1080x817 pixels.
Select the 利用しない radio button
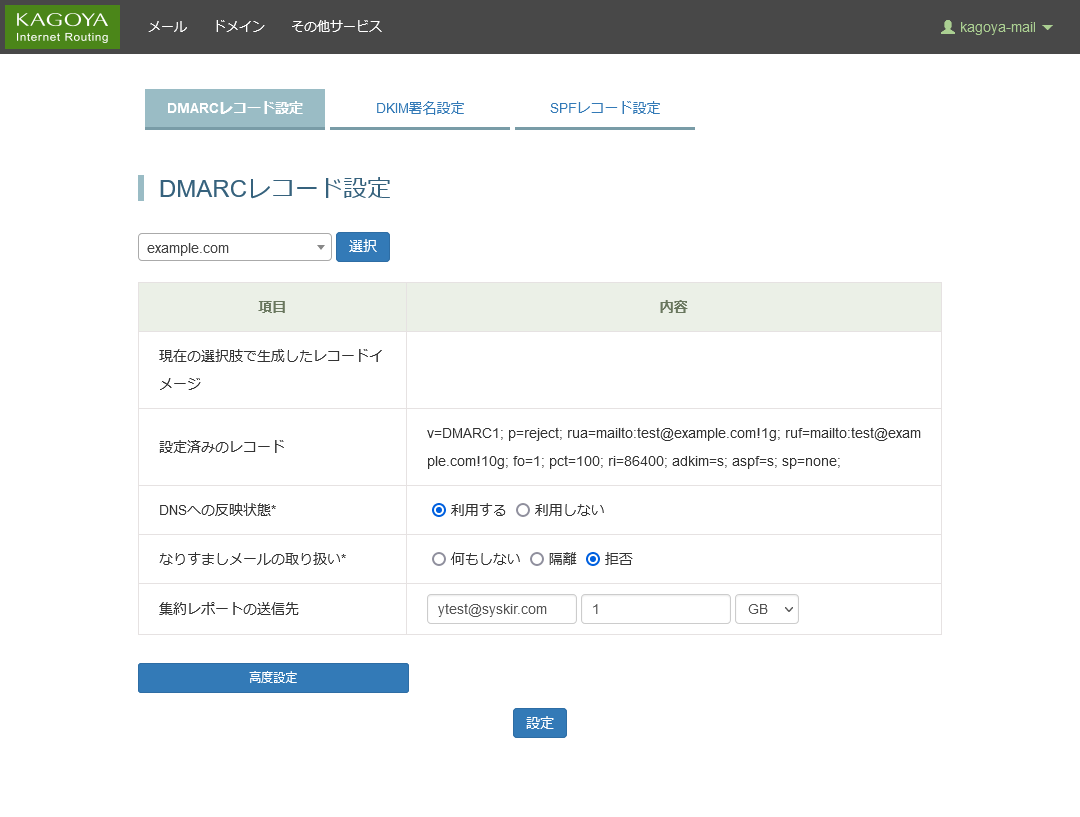[523, 510]
